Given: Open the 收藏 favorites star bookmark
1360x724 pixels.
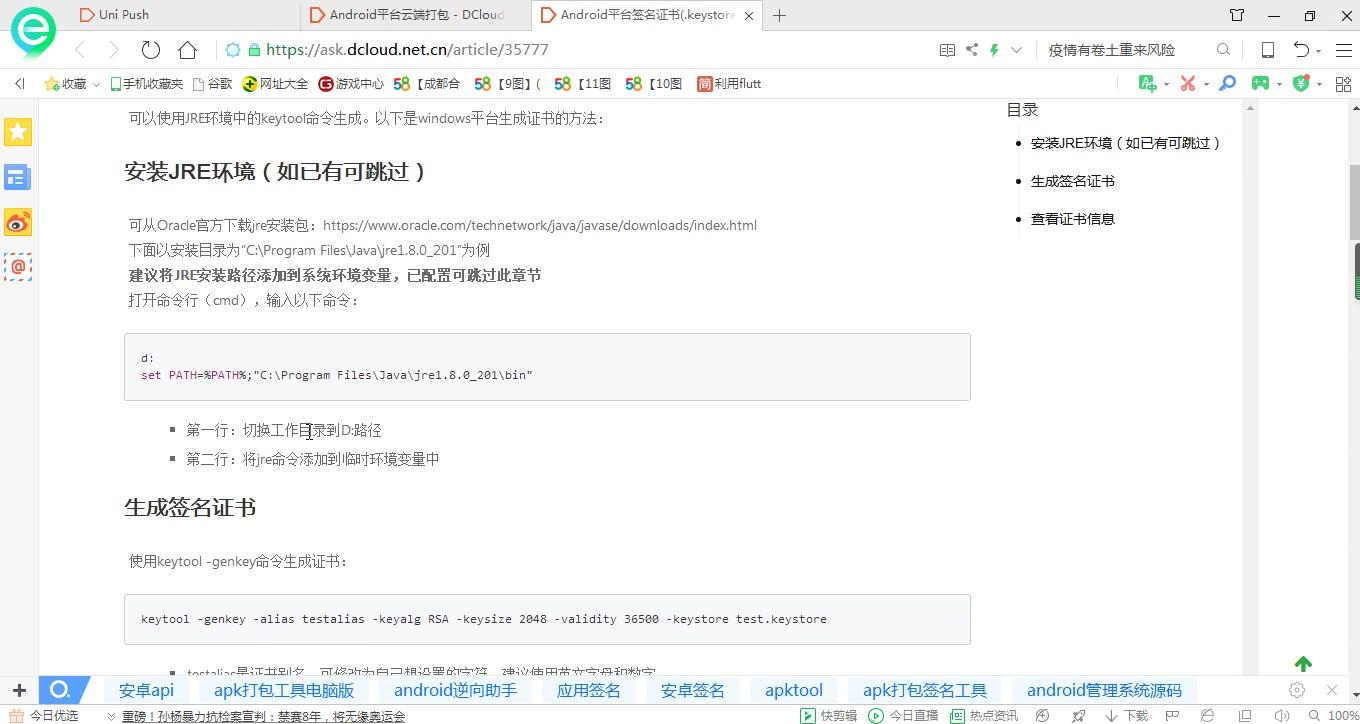Looking at the screenshot, I should pyautogui.click(x=66, y=84).
